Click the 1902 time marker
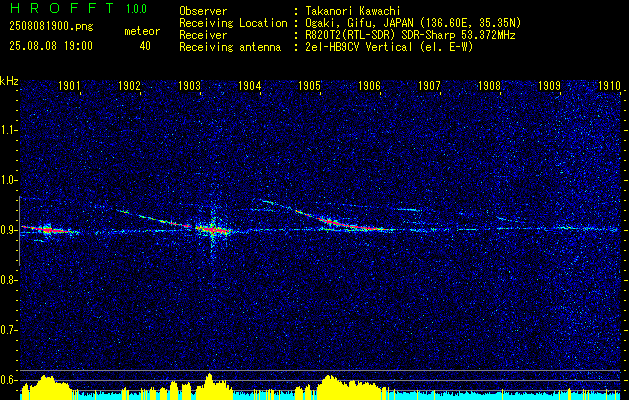This screenshot has height=400, width=629. click(129, 86)
